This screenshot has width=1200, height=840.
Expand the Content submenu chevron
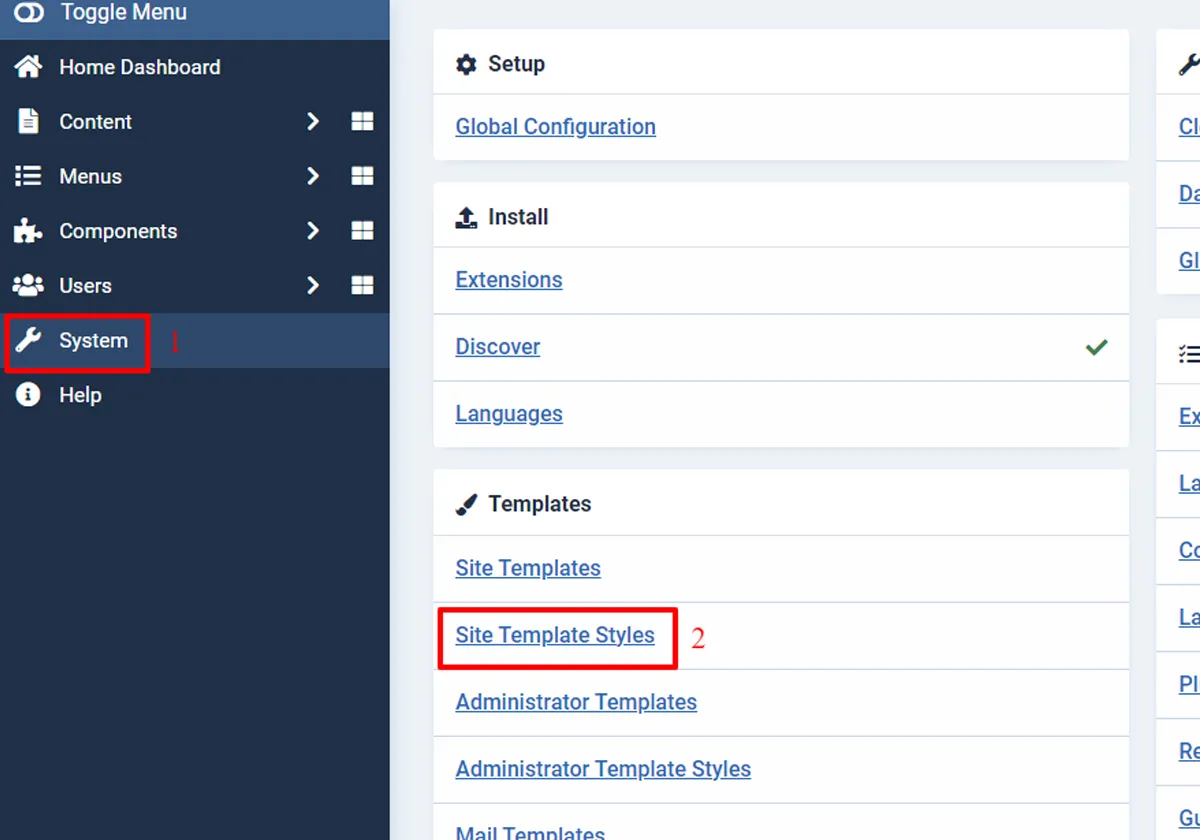pos(313,122)
